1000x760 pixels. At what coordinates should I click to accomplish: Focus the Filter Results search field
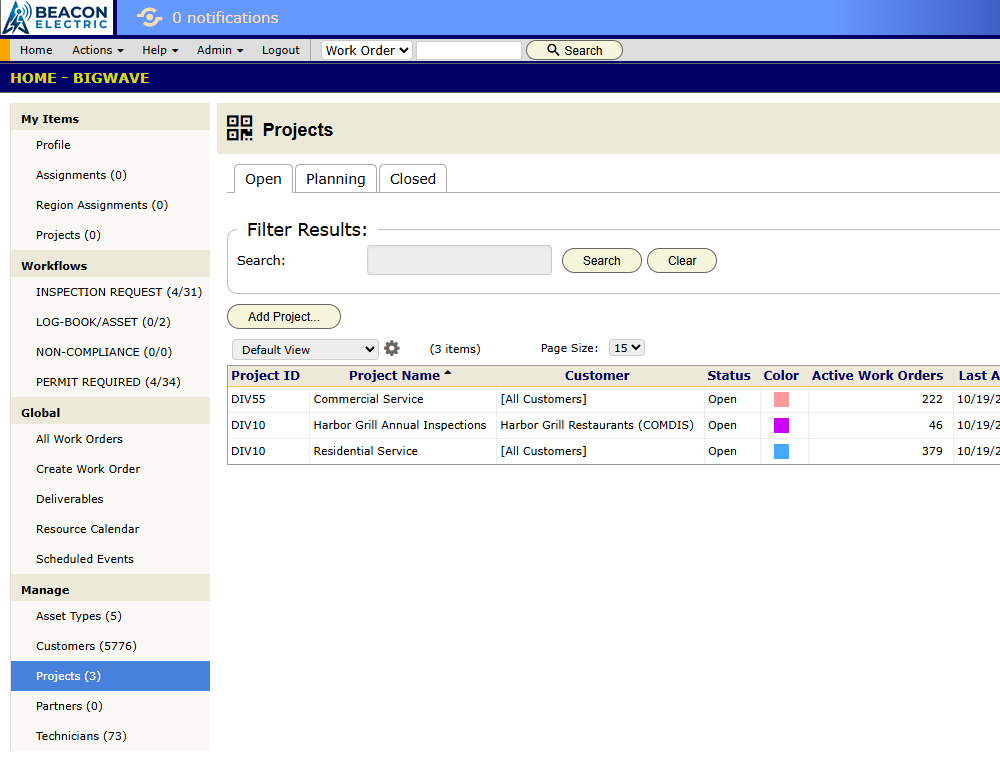coord(459,260)
